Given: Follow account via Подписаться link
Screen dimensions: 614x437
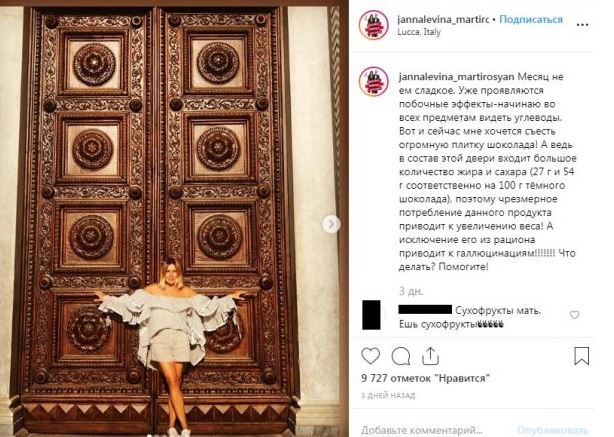Looking at the screenshot, I should click(x=531, y=19).
